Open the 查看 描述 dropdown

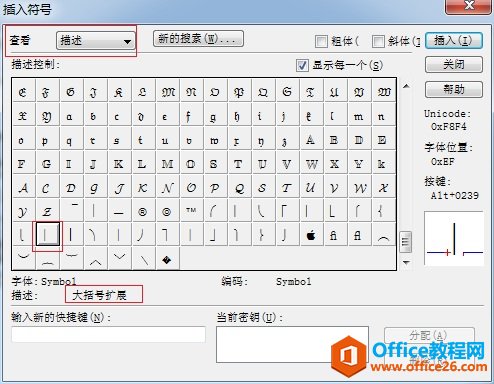[x=96, y=41]
